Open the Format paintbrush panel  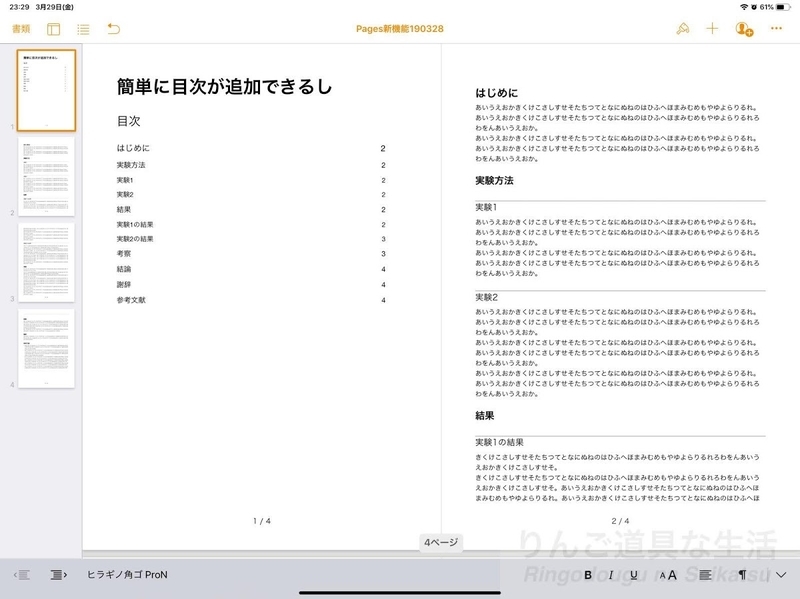684,29
